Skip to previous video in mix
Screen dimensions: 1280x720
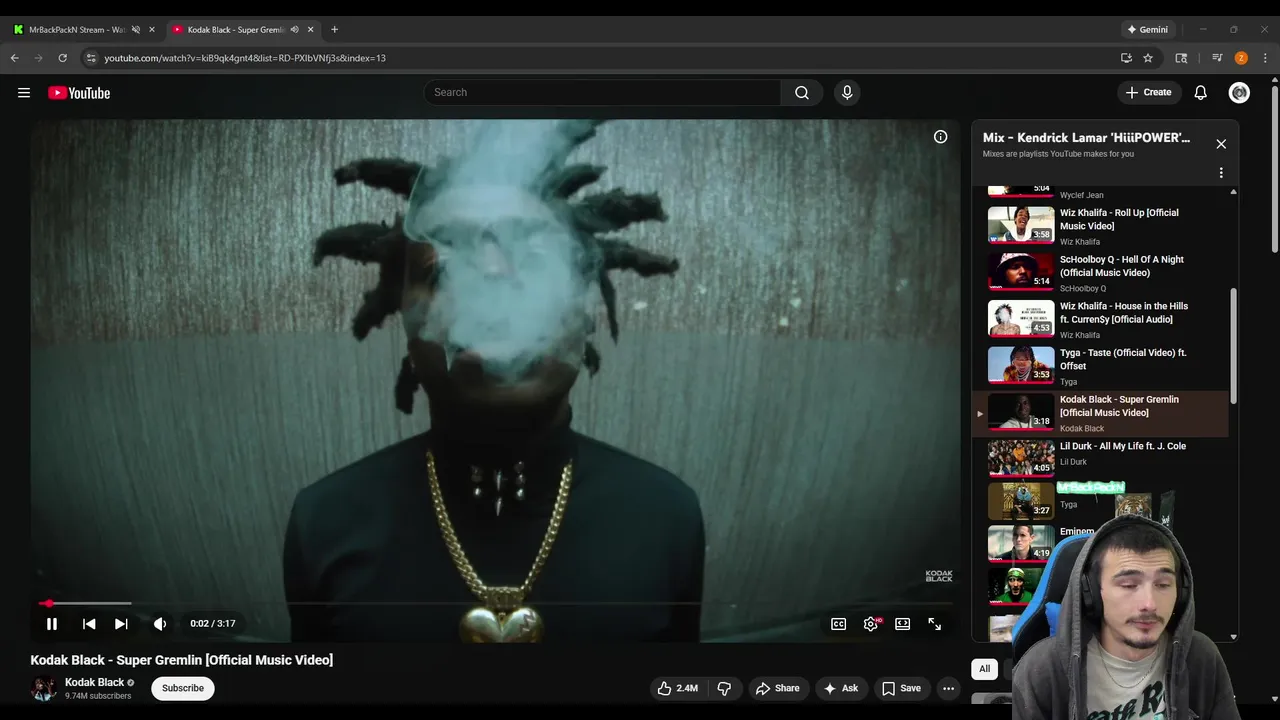[89, 624]
